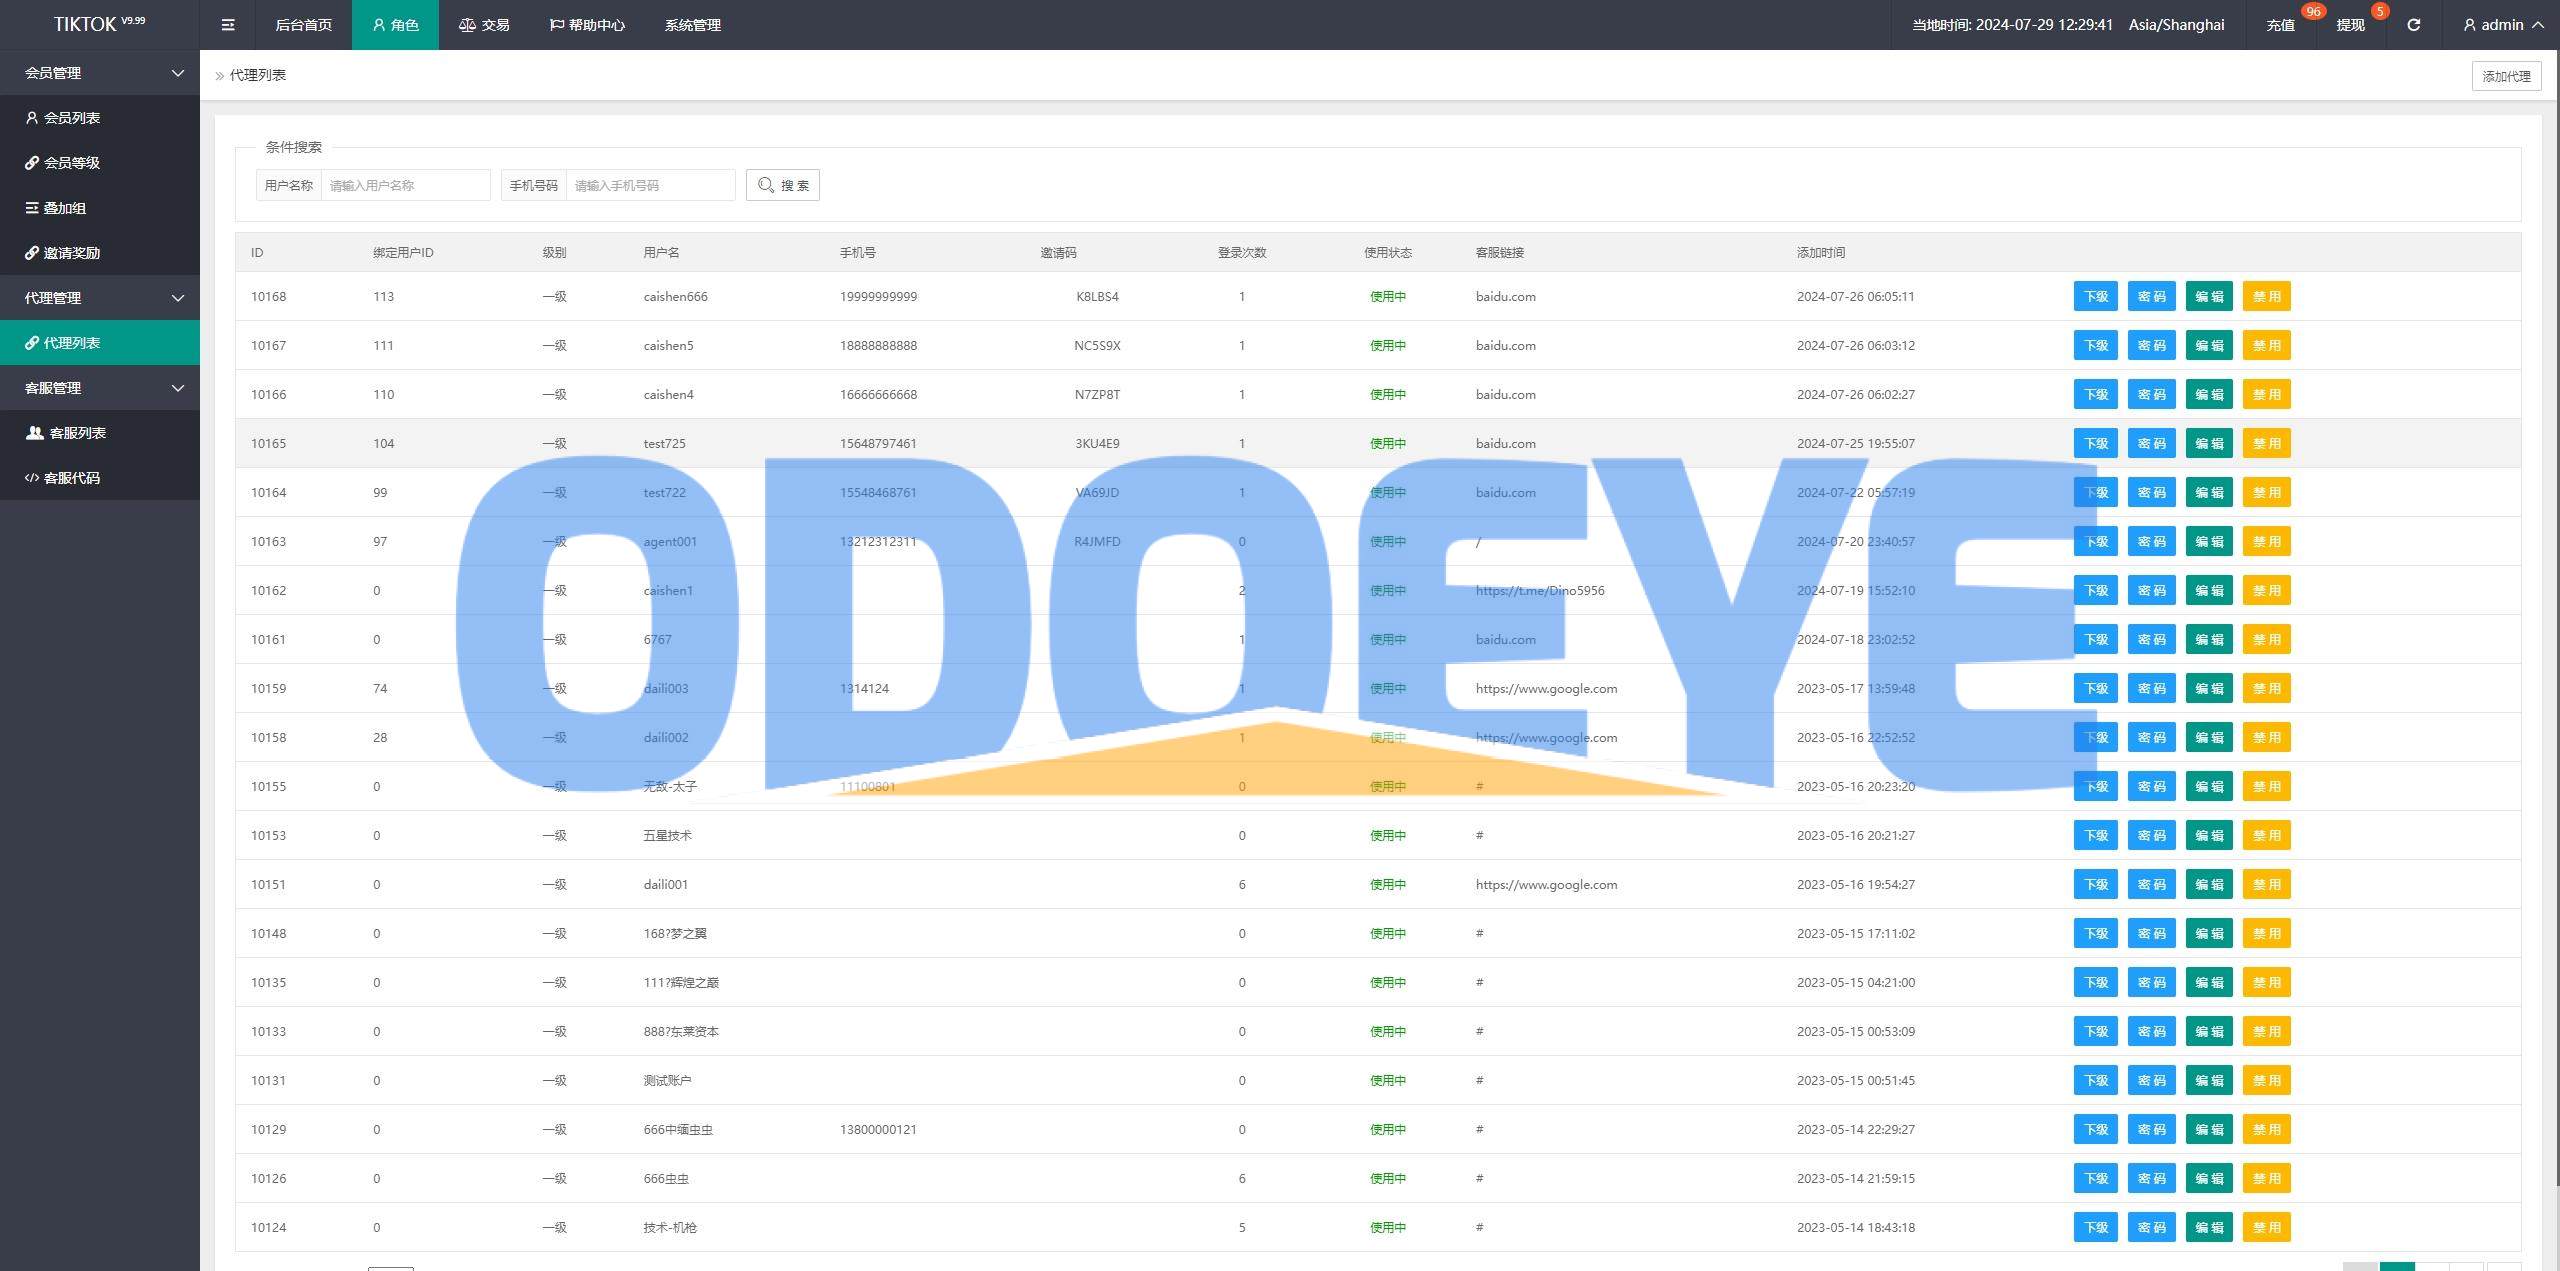This screenshot has width=2560, height=1271.
Task: Click the 添加代理 button
Action: (x=2506, y=76)
